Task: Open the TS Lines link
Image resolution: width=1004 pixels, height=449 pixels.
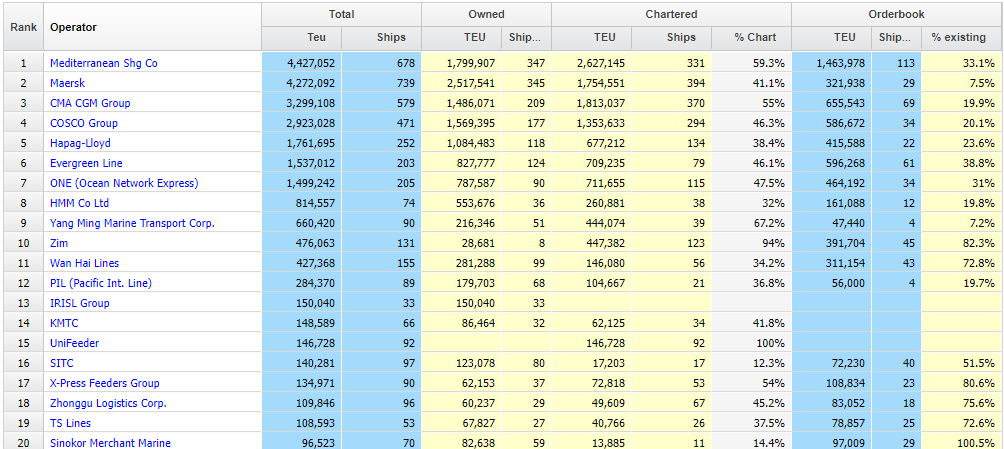Action: 70,423
